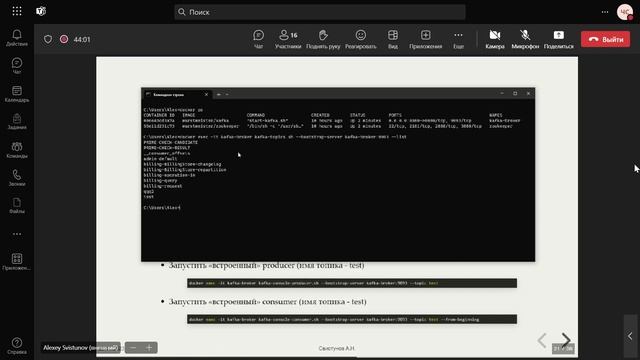Open Звонки in the left sidebar

tap(17, 178)
